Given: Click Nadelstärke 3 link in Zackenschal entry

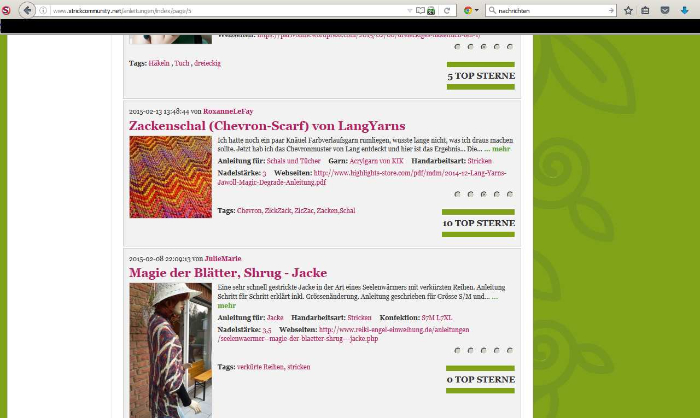Looking at the screenshot, I should pyautogui.click(x=264, y=173).
